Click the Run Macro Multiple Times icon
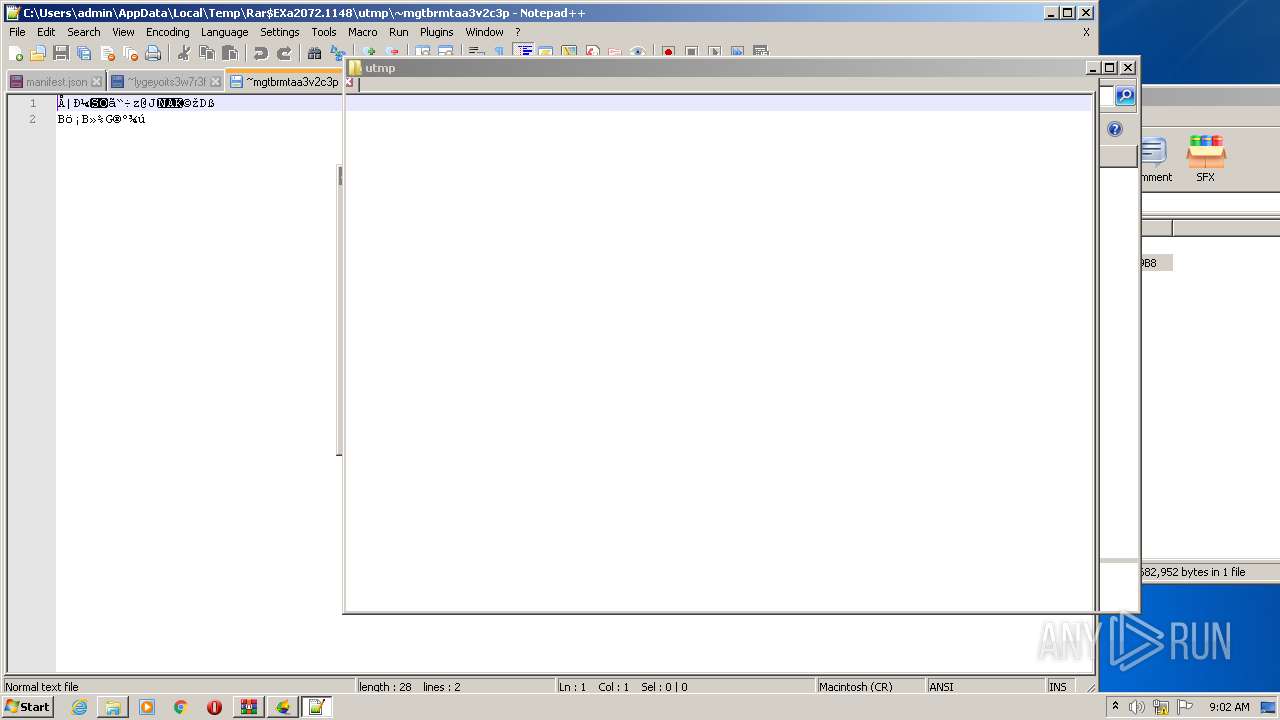The height and width of the screenshot is (720, 1280). [737, 52]
